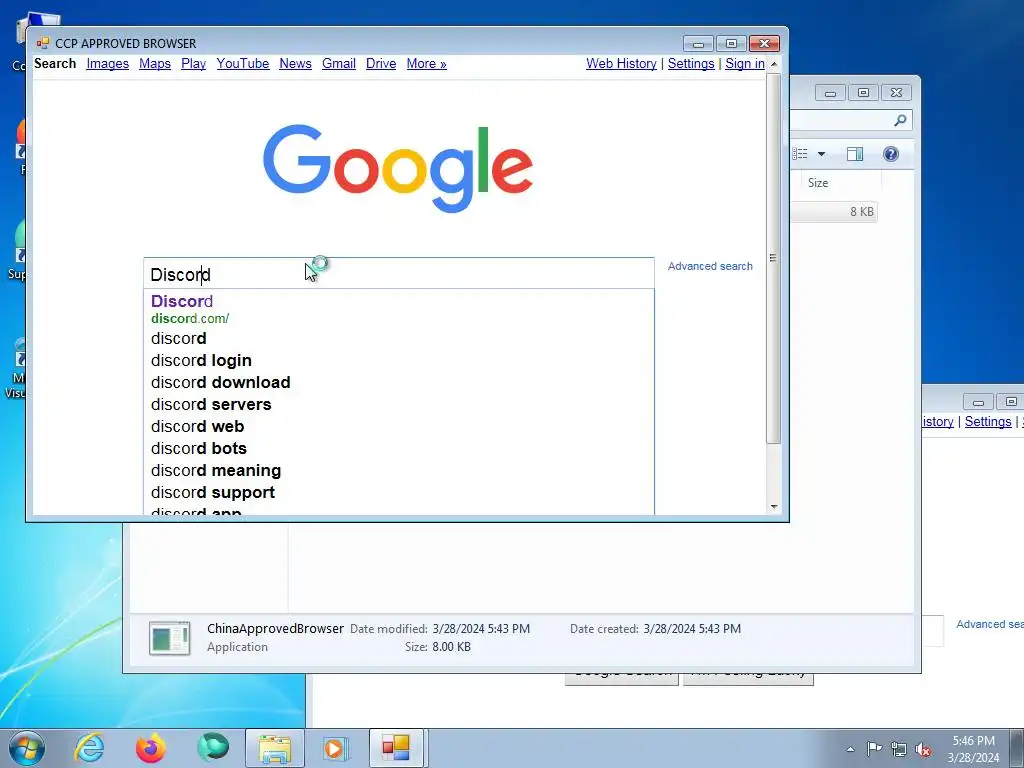Click the Advanced search link beside the search box
Image resolution: width=1024 pixels, height=768 pixels.
click(x=710, y=266)
